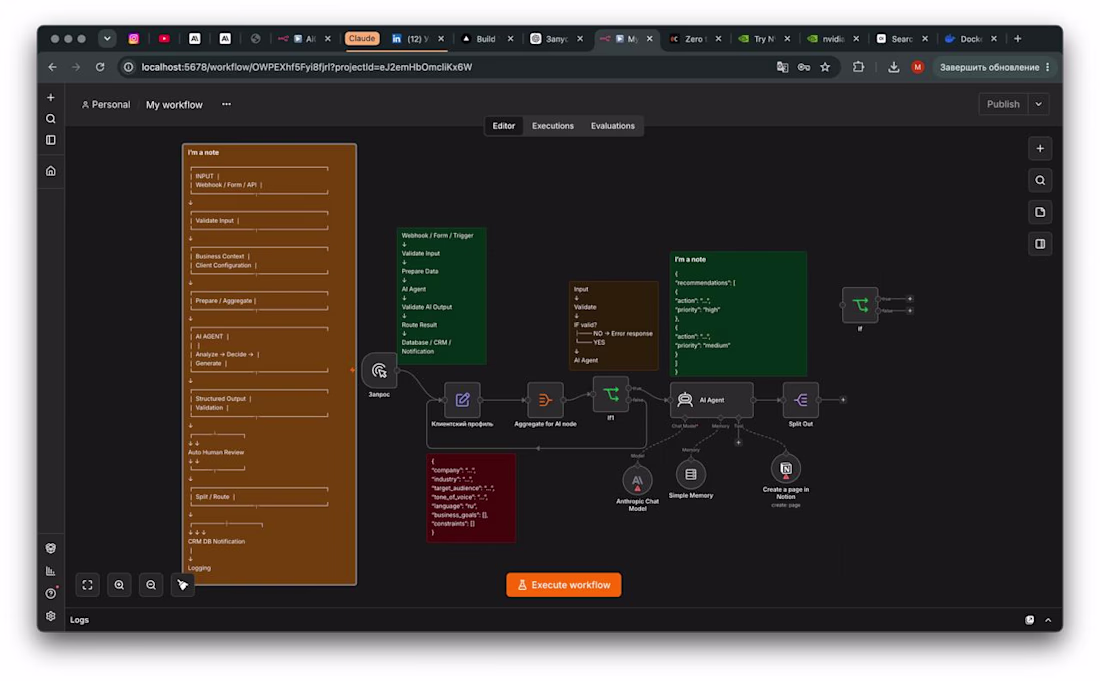This screenshot has height=681, width=1100.
Task: Switch to the Claude browser tab
Action: [x=361, y=39]
